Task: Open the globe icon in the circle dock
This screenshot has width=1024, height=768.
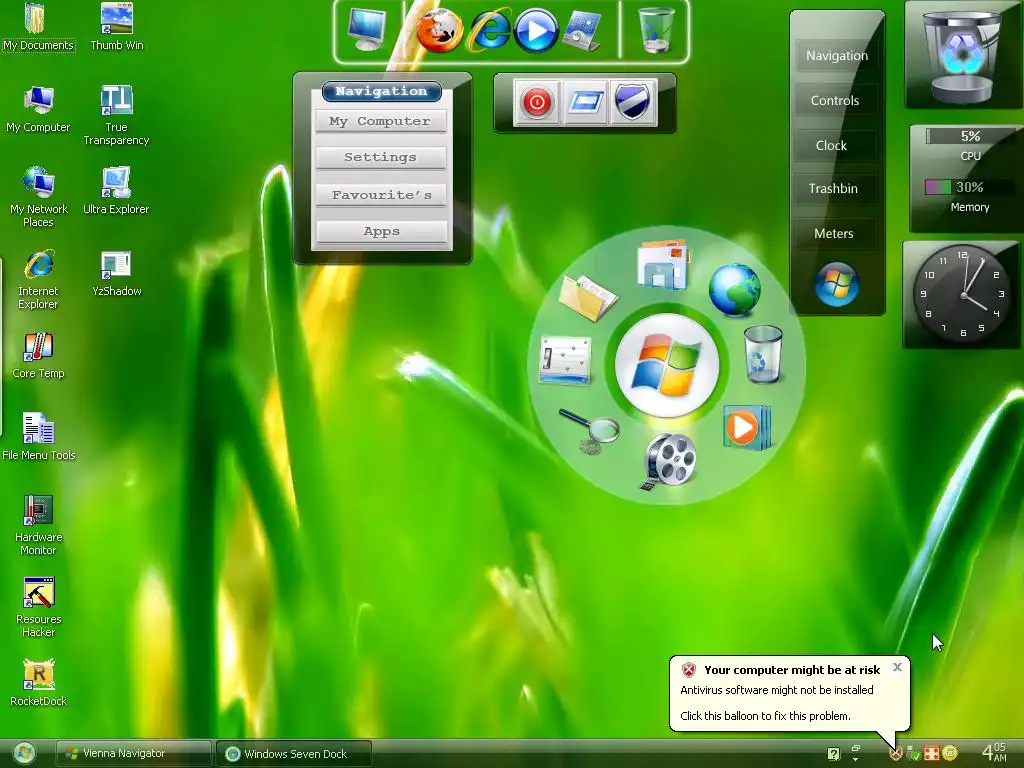Action: (735, 289)
